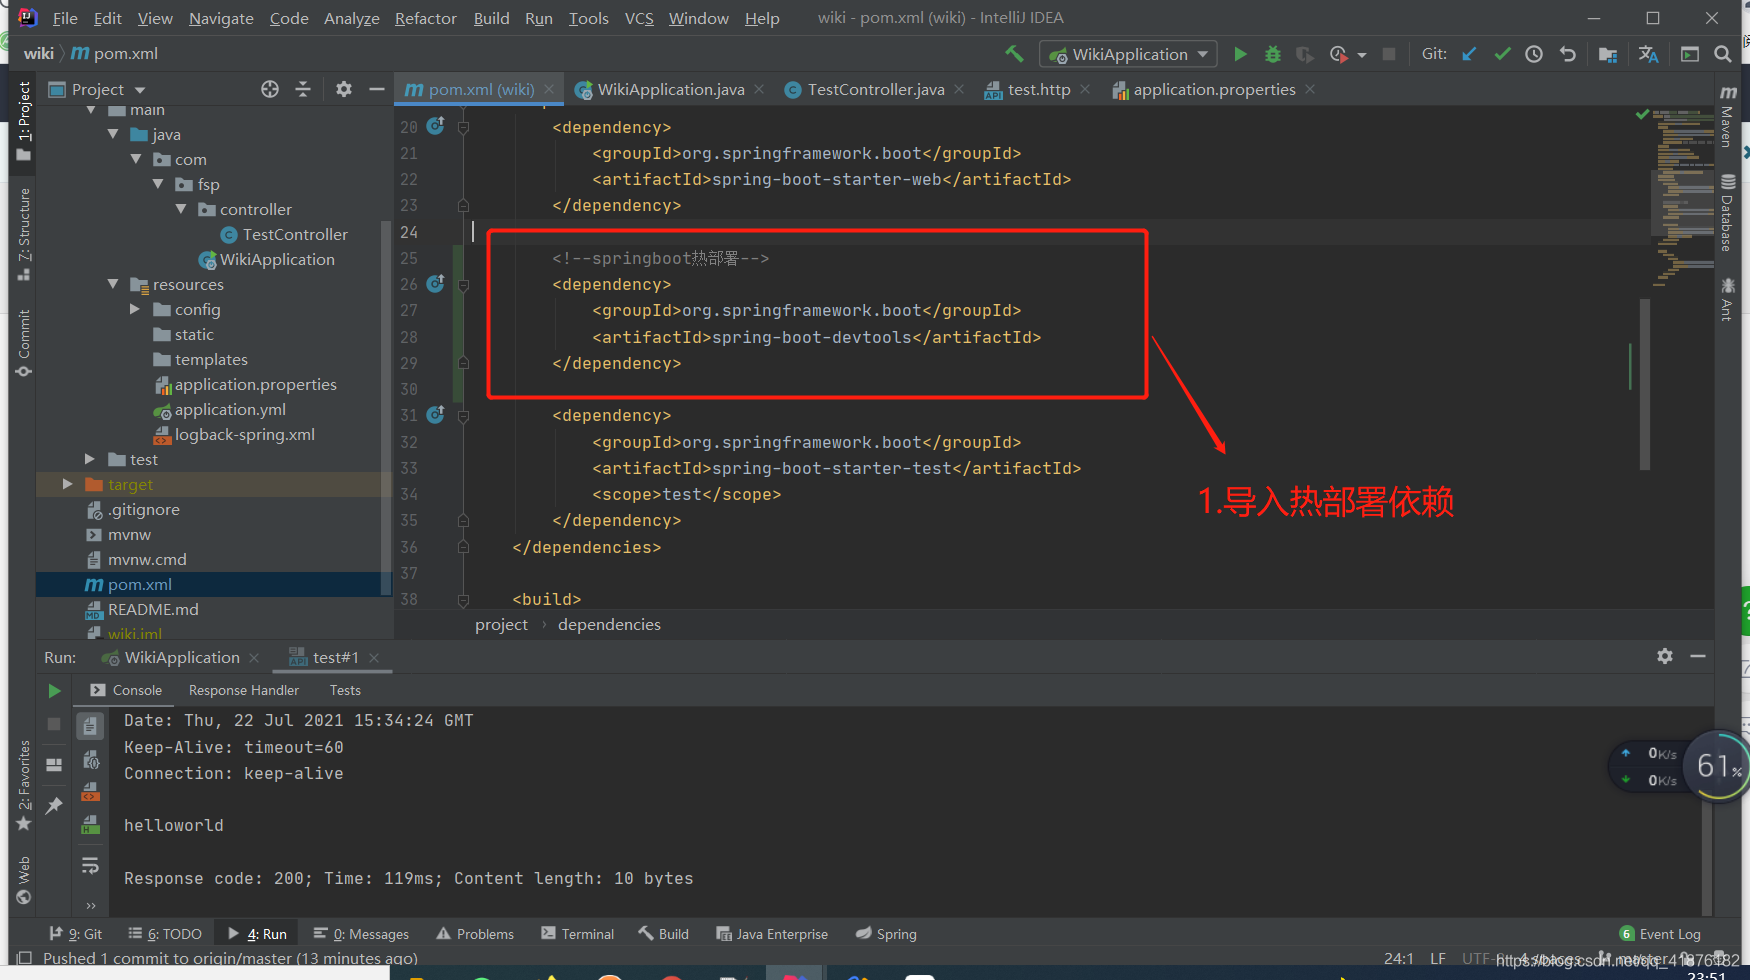The width and height of the screenshot is (1750, 980).
Task: Open the Event Log
Action: point(1660,934)
